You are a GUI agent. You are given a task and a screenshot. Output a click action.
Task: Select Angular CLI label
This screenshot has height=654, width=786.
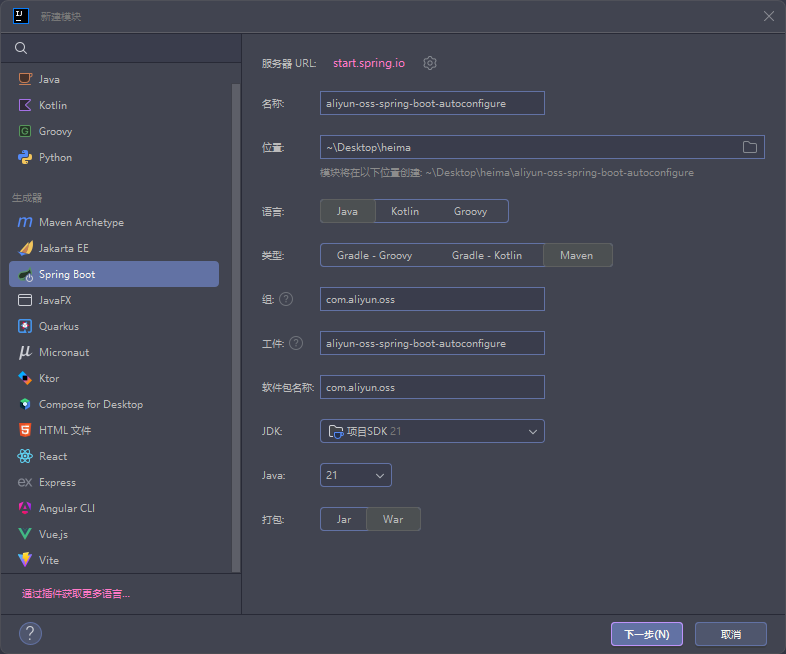pos(67,508)
